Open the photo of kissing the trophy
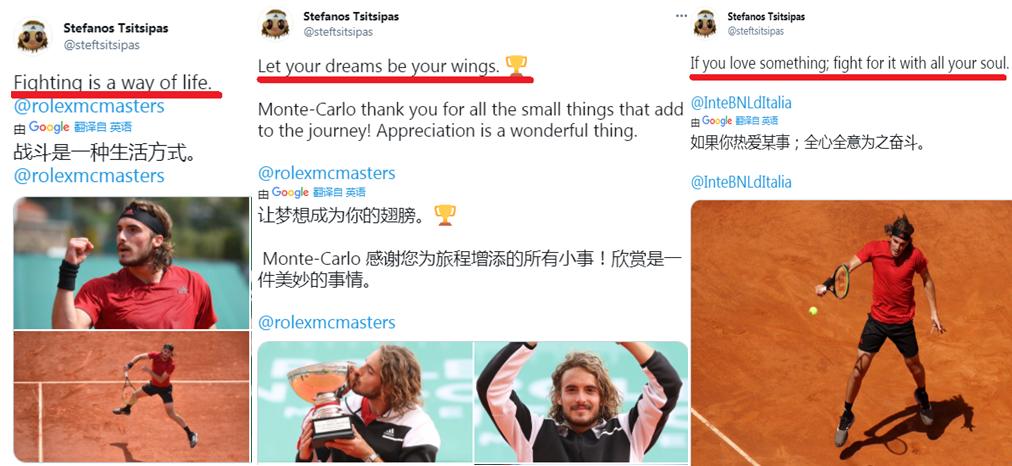This screenshot has height=466, width=1012. (365, 401)
